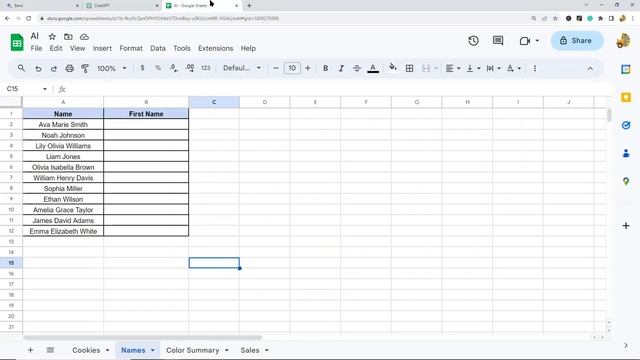Open the Edit menu
Screen dimensions: 640x360
point(56,48)
